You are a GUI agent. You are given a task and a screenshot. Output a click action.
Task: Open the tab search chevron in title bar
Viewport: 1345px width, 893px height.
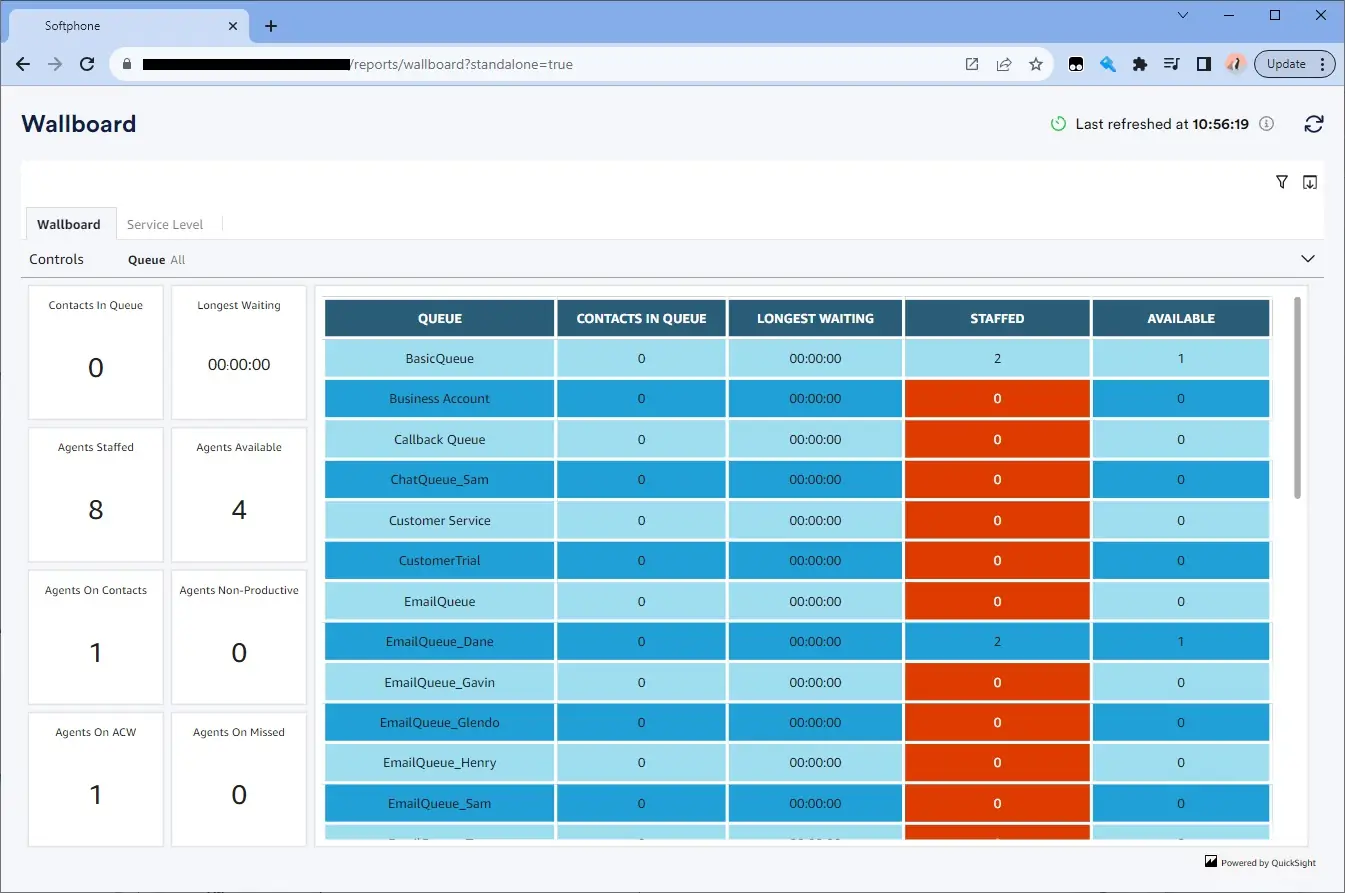[x=1183, y=15]
